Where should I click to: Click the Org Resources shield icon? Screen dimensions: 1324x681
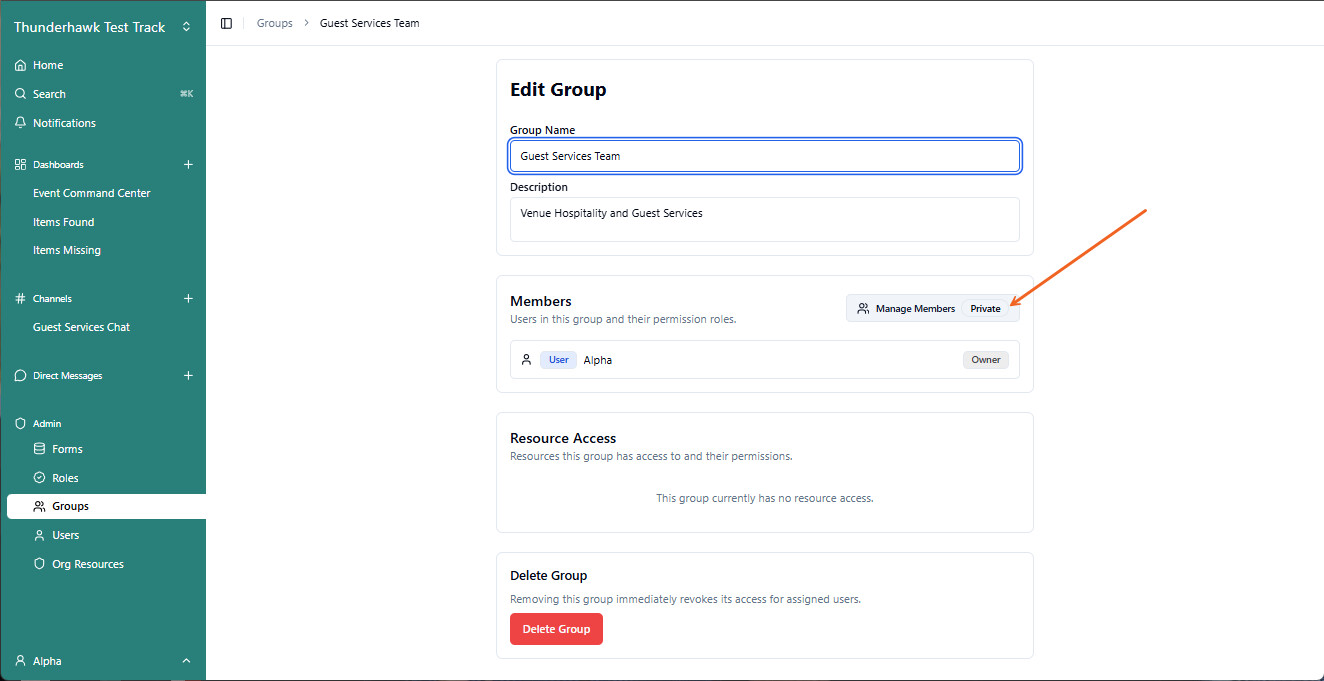click(x=39, y=564)
